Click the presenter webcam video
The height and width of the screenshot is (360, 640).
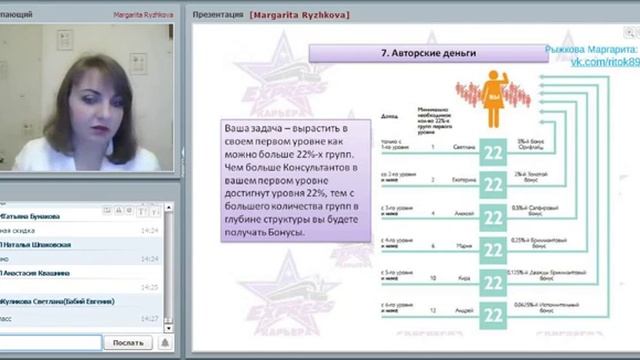87,97
